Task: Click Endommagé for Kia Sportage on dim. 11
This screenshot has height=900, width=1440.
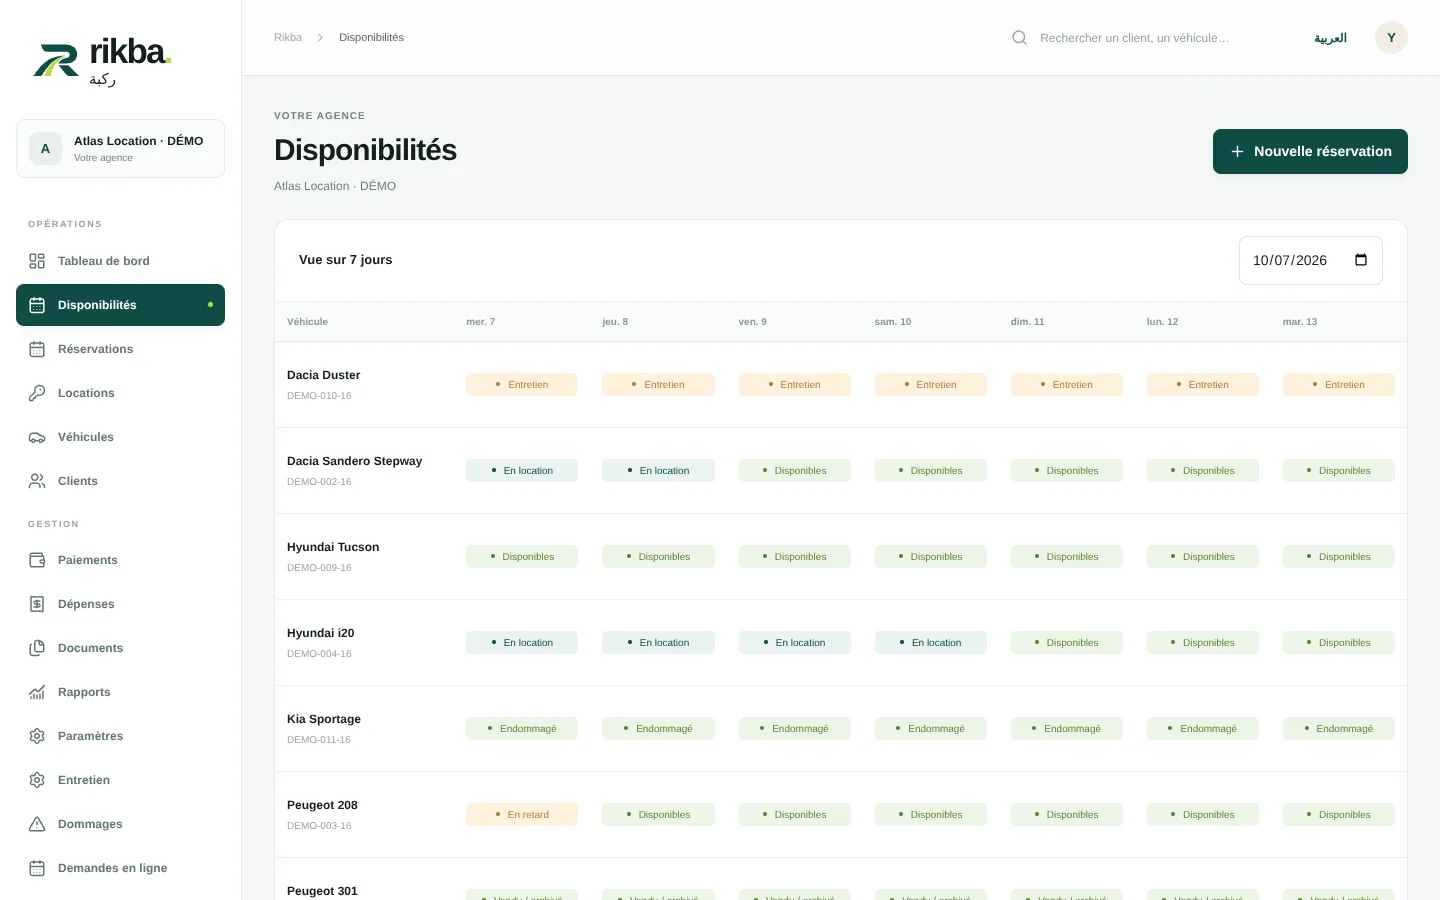Action: [x=1066, y=729]
